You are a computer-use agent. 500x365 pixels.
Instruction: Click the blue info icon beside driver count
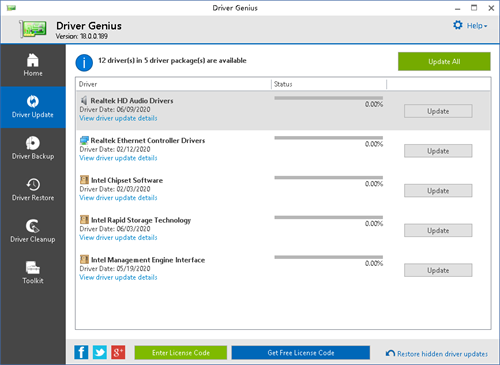click(x=84, y=63)
